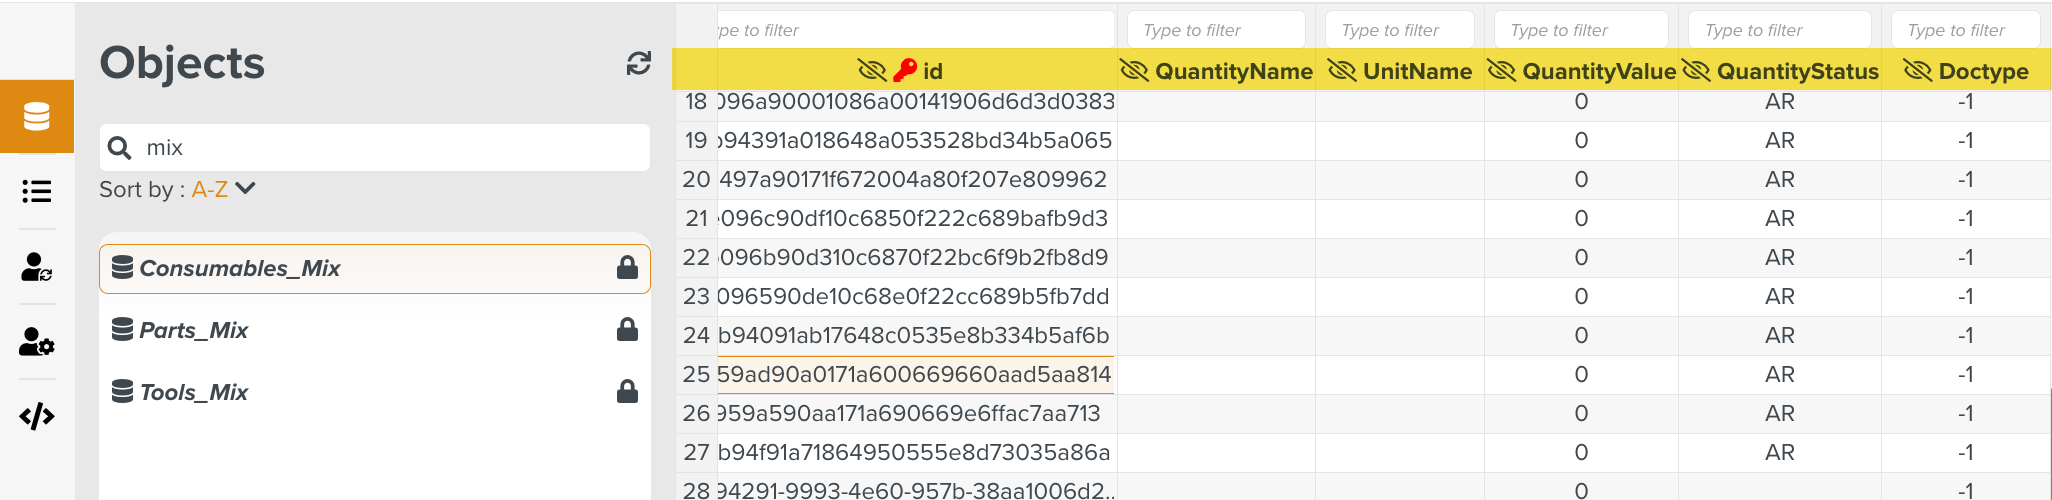Click the lock icon on Parts_Mix
This screenshot has width=2052, height=500.
click(x=627, y=330)
